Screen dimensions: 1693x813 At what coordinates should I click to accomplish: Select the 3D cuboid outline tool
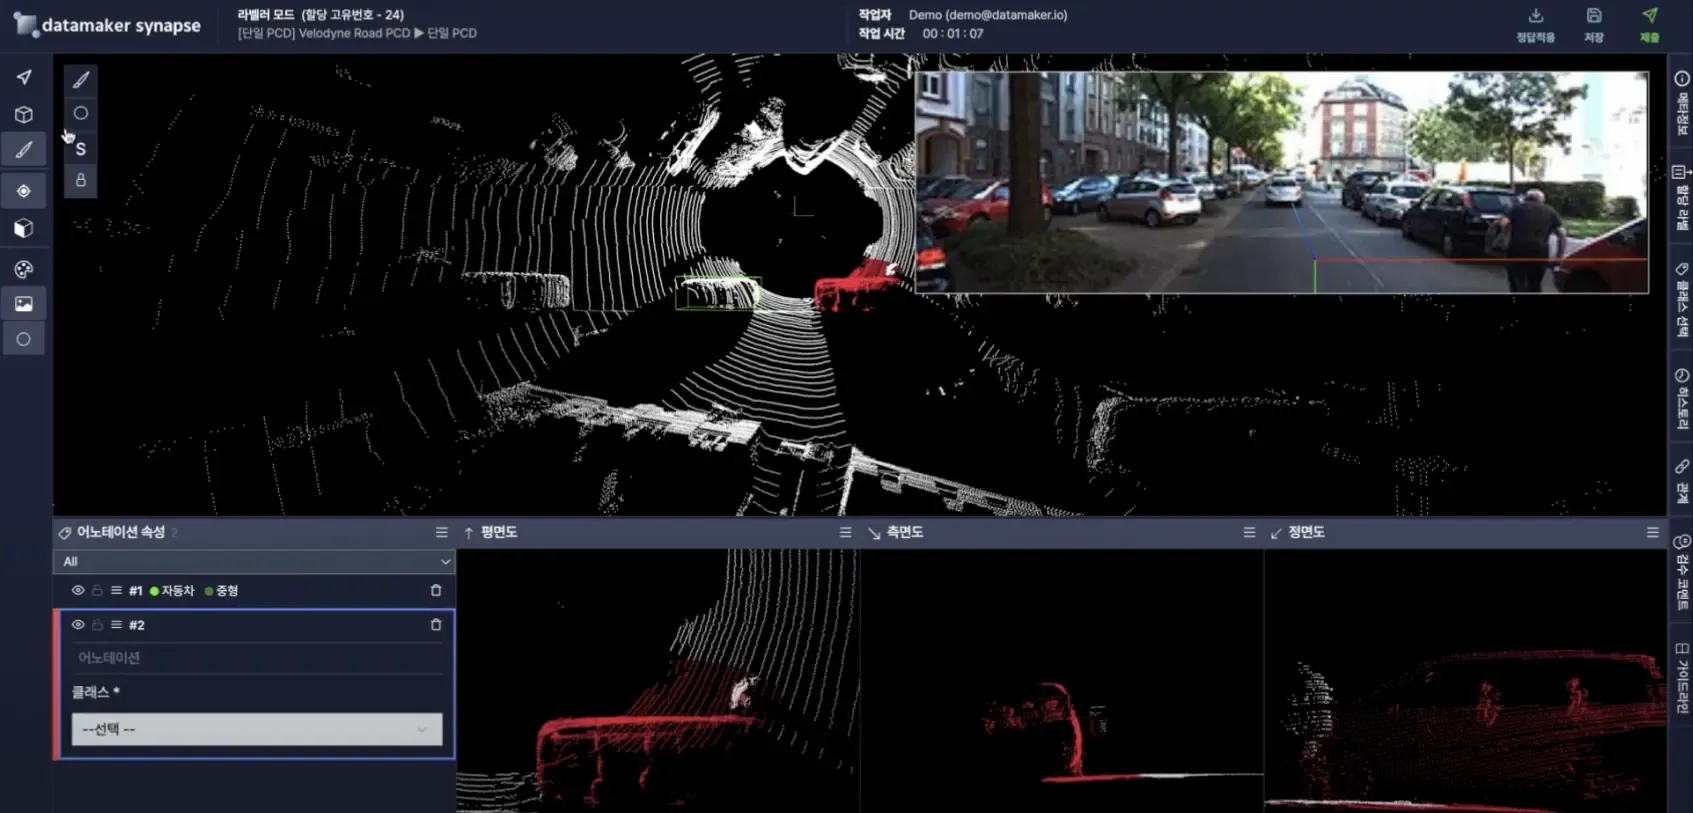pyautogui.click(x=24, y=114)
